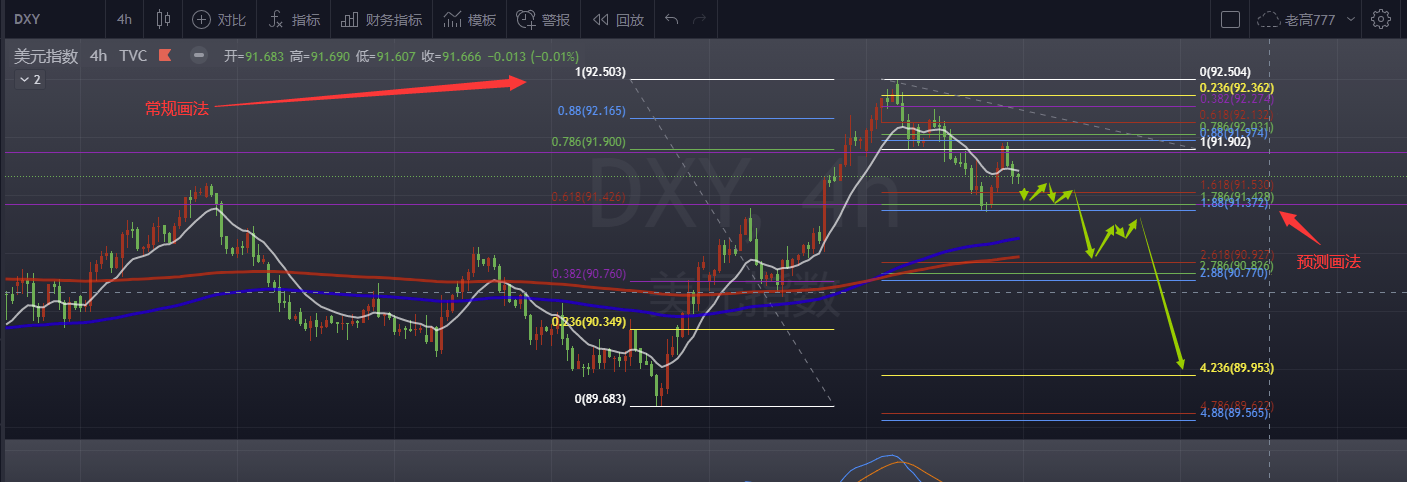Screen dimensions: 1407x482
Task: Select Fibonacci label 0.88(92.165)
Action: click(x=590, y=112)
